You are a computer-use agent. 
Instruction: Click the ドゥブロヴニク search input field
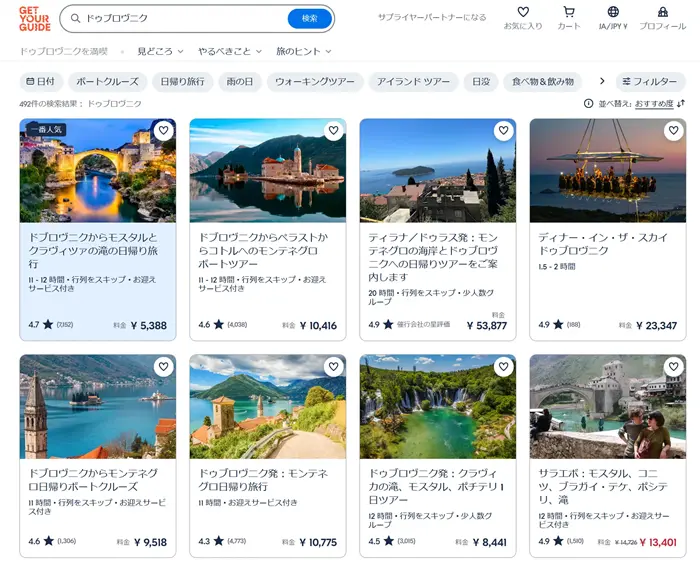[180, 18]
